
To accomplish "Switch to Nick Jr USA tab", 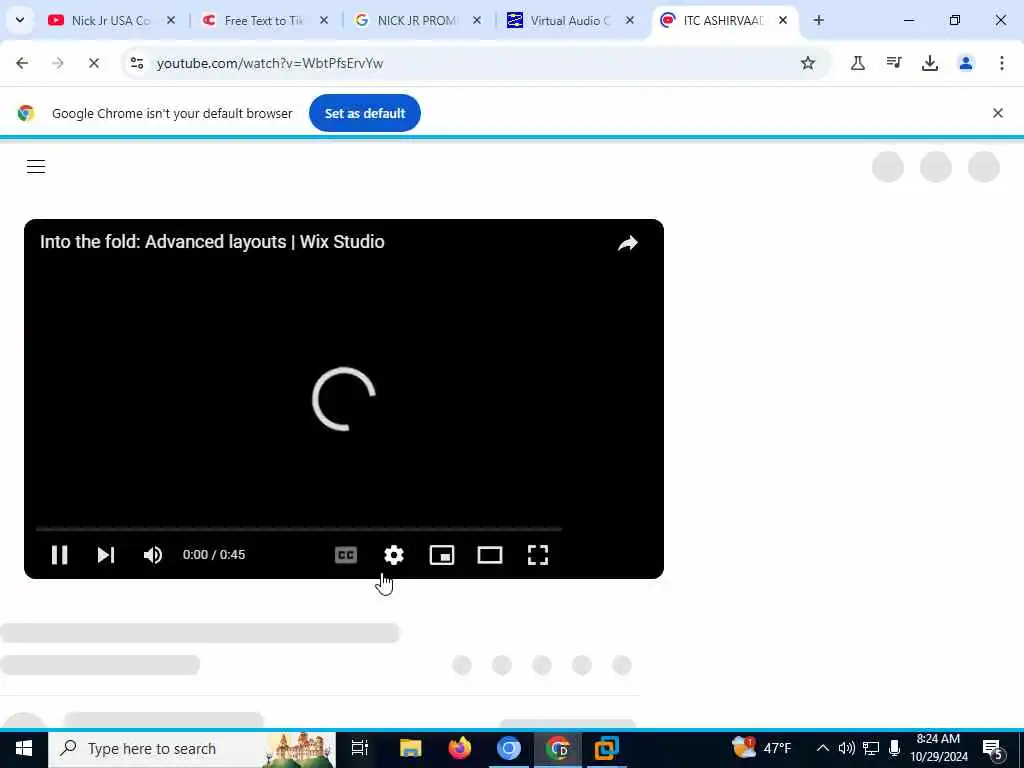I will [111, 20].
